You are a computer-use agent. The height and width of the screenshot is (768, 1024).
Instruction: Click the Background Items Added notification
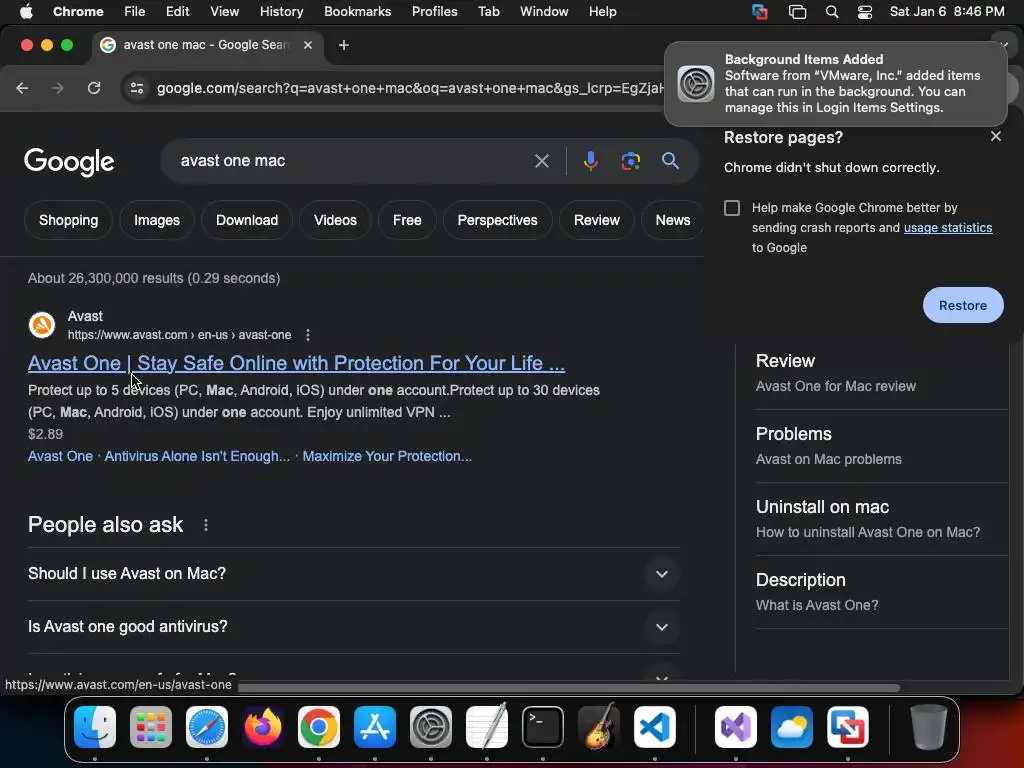tap(835, 84)
